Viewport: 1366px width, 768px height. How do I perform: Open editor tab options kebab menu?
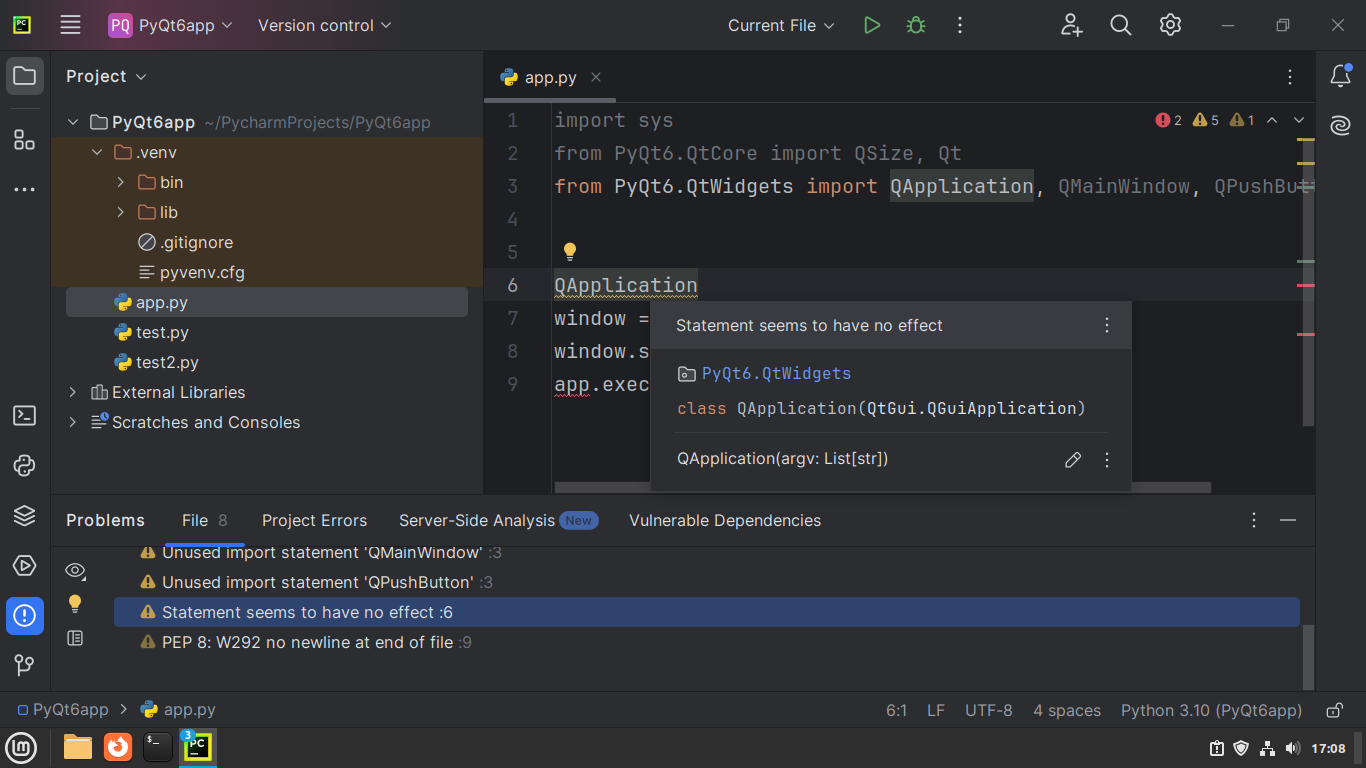[x=1290, y=77]
